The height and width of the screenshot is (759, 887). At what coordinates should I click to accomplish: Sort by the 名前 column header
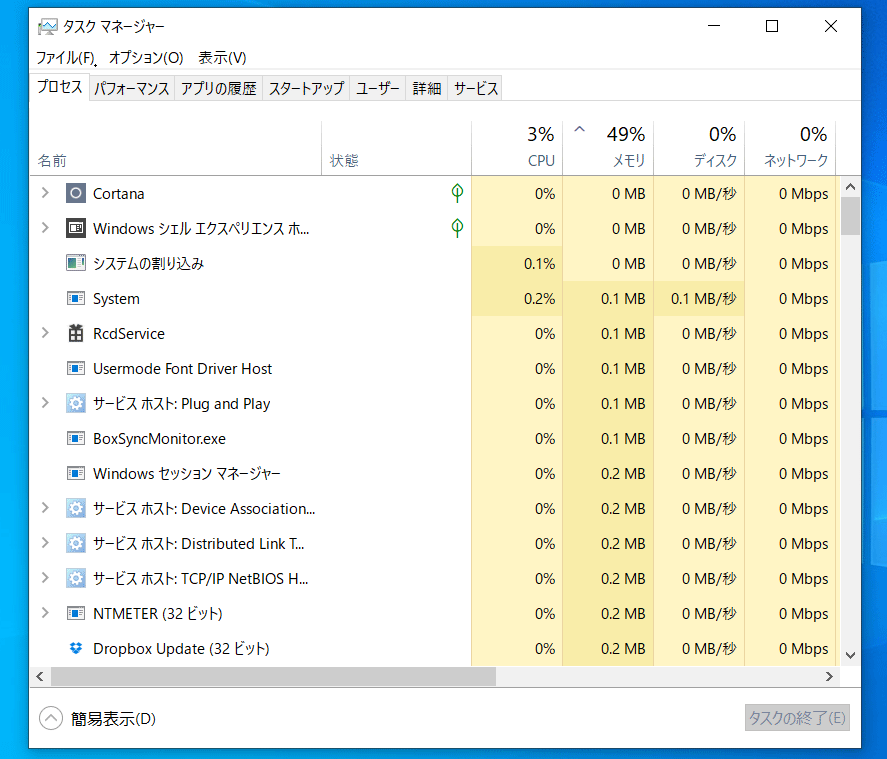click(x=175, y=148)
